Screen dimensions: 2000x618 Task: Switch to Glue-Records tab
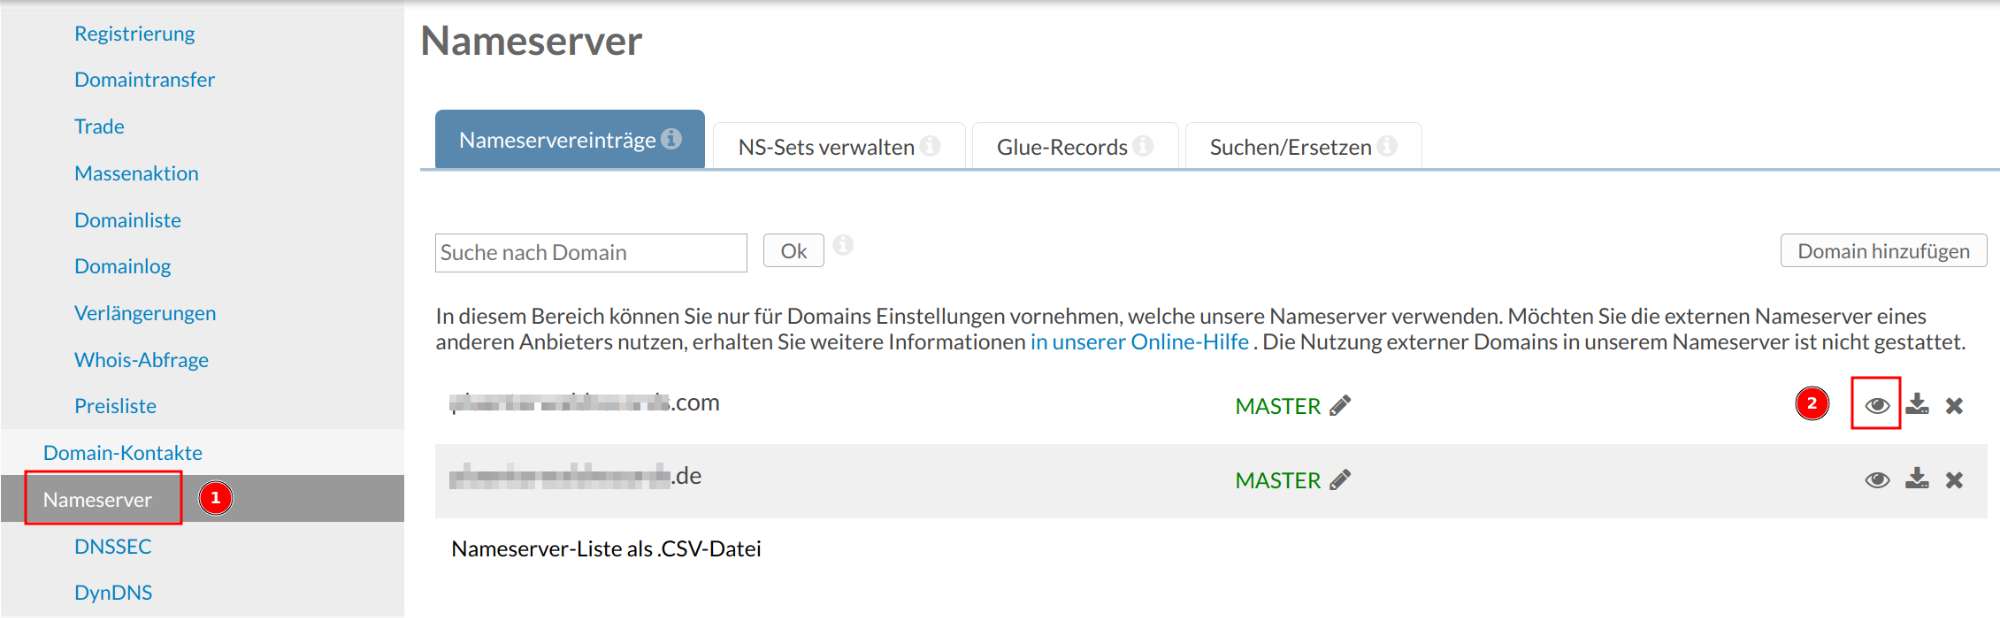pyautogui.click(x=1075, y=146)
